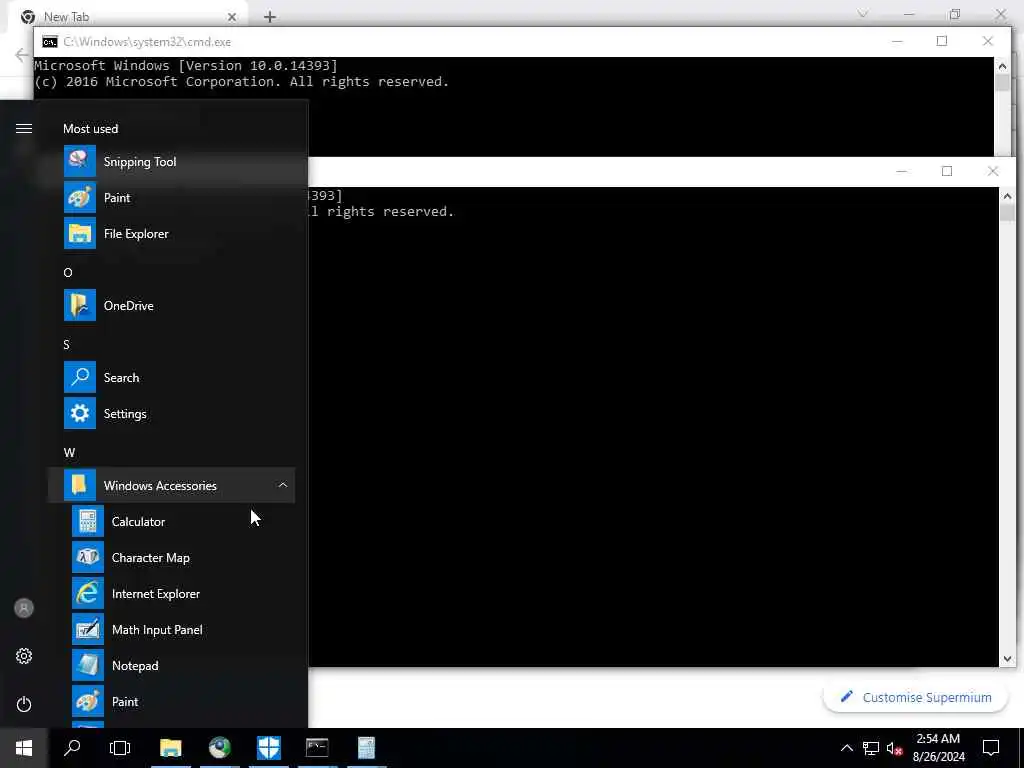The image size is (1024, 768).
Task: Open Settings gear in Start menu sidebar
Action: click(24, 656)
